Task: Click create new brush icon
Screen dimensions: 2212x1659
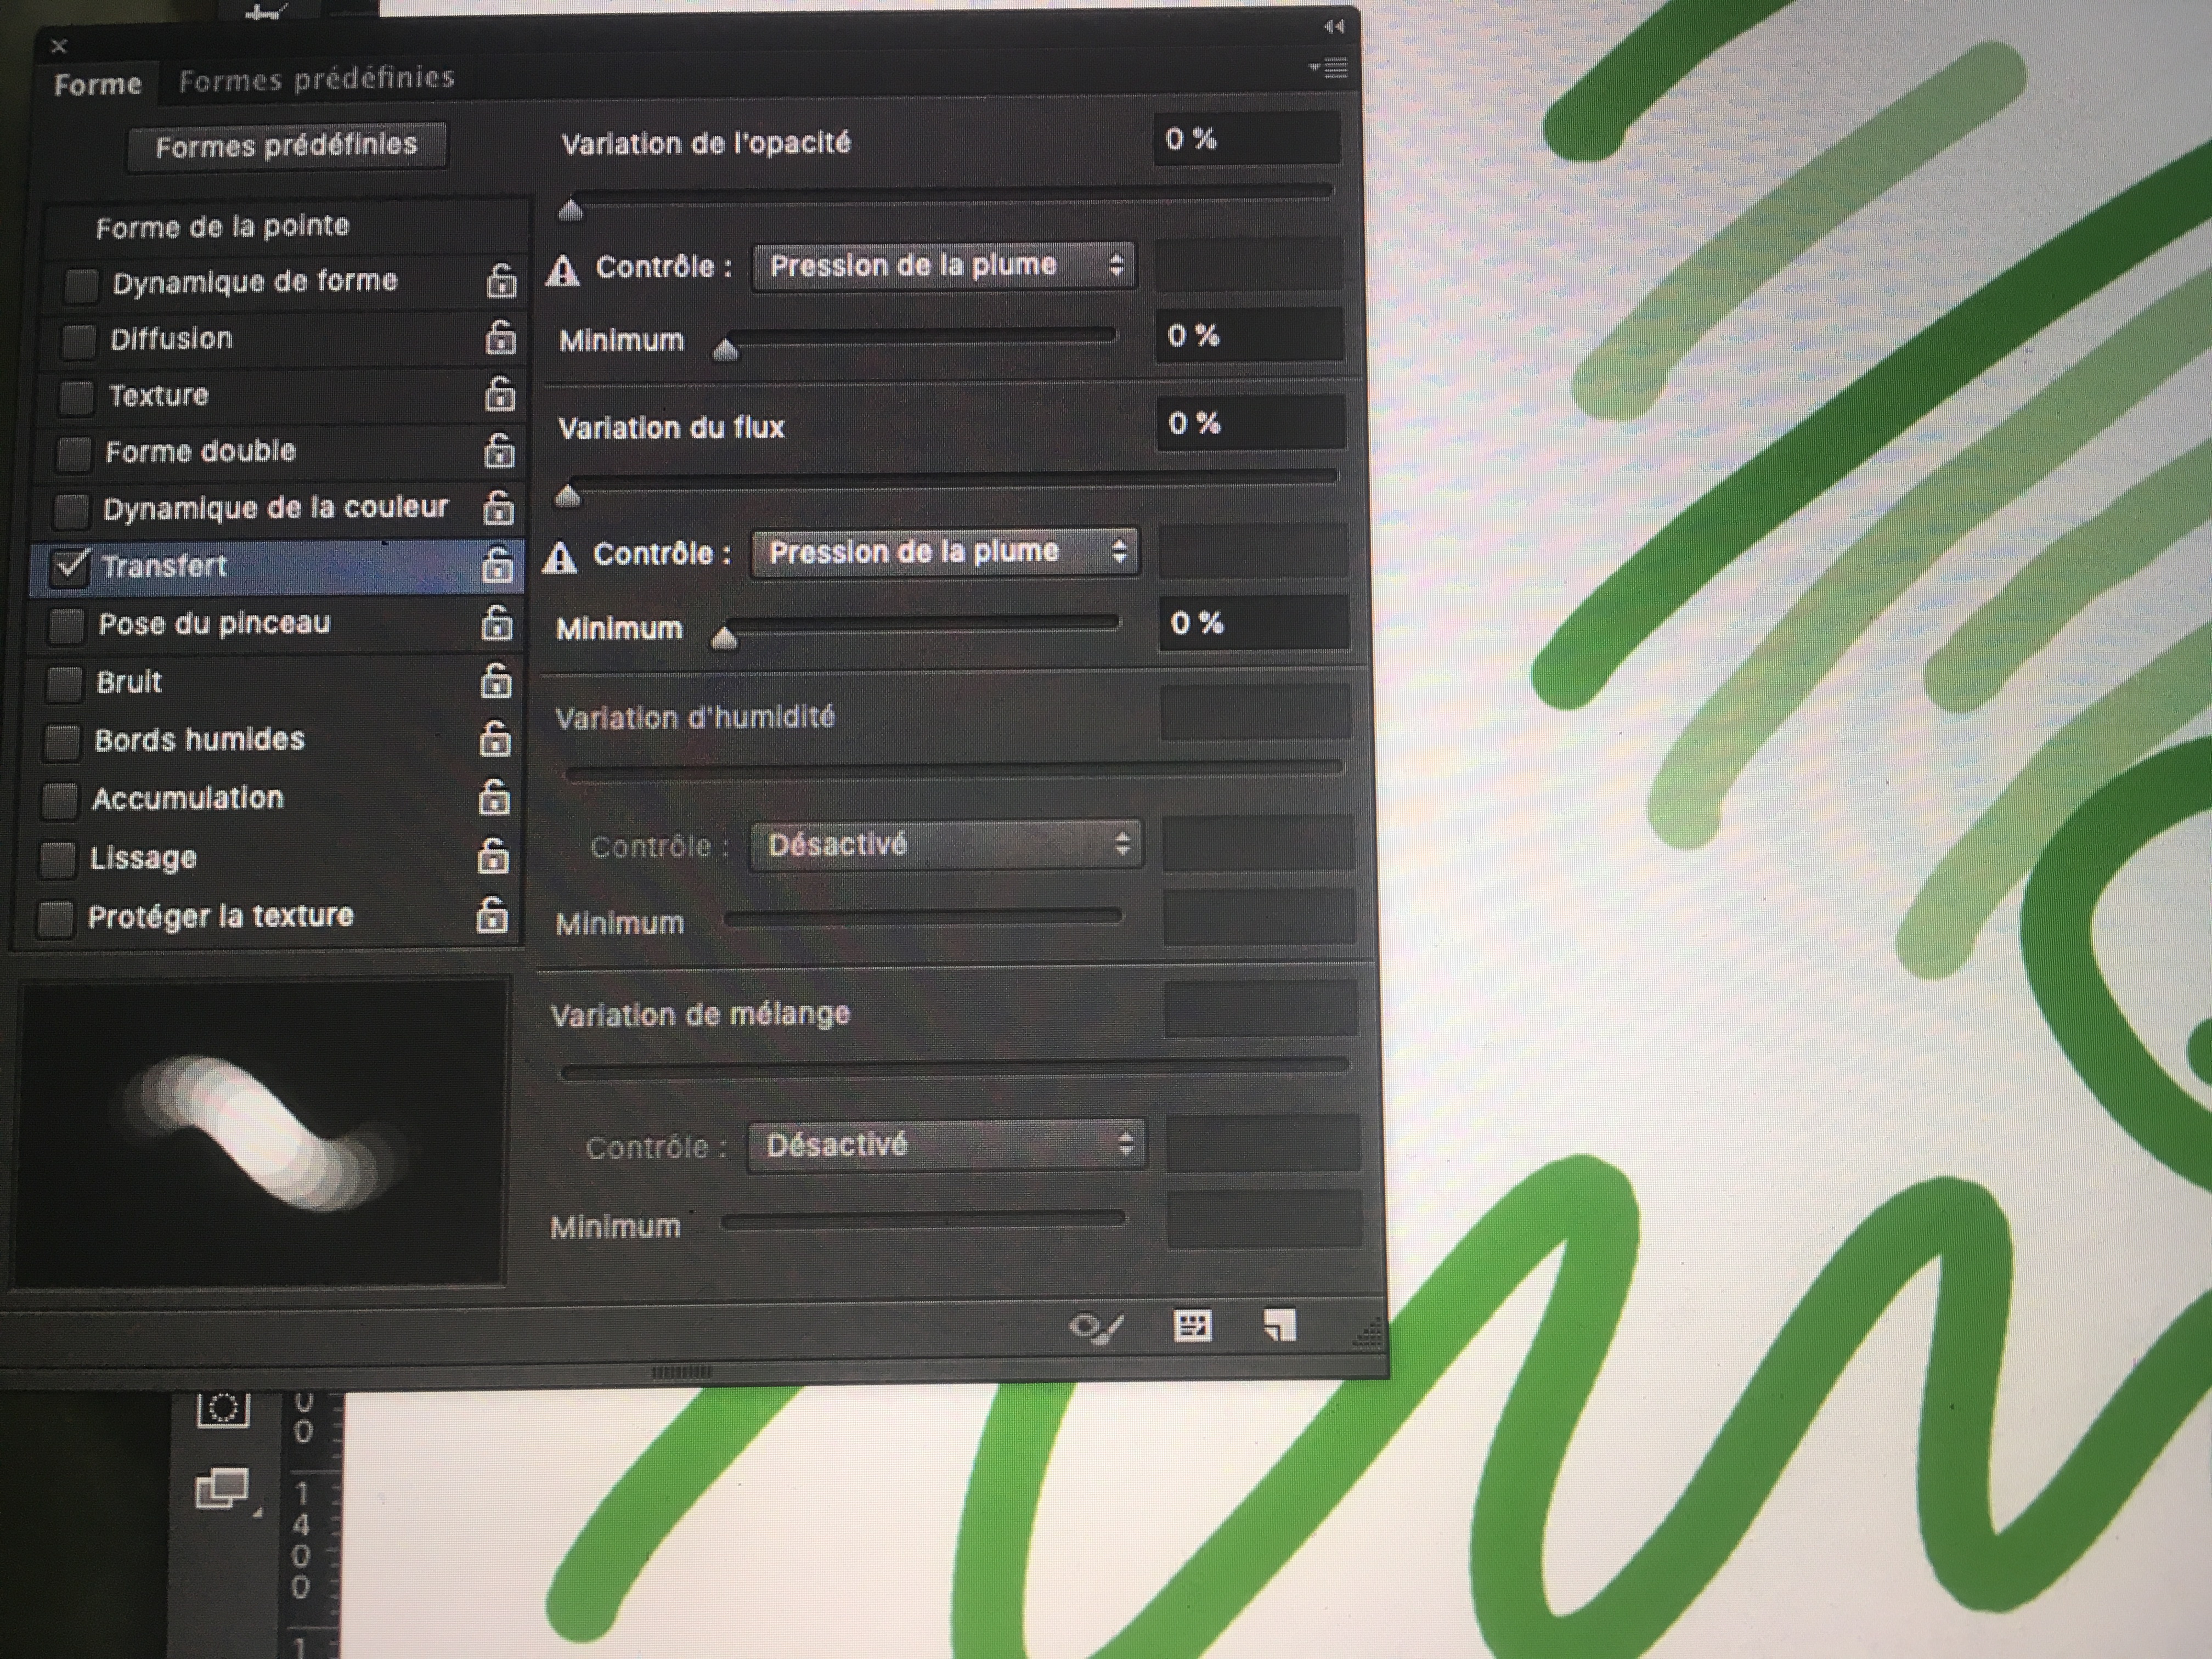Action: click(x=1280, y=1325)
